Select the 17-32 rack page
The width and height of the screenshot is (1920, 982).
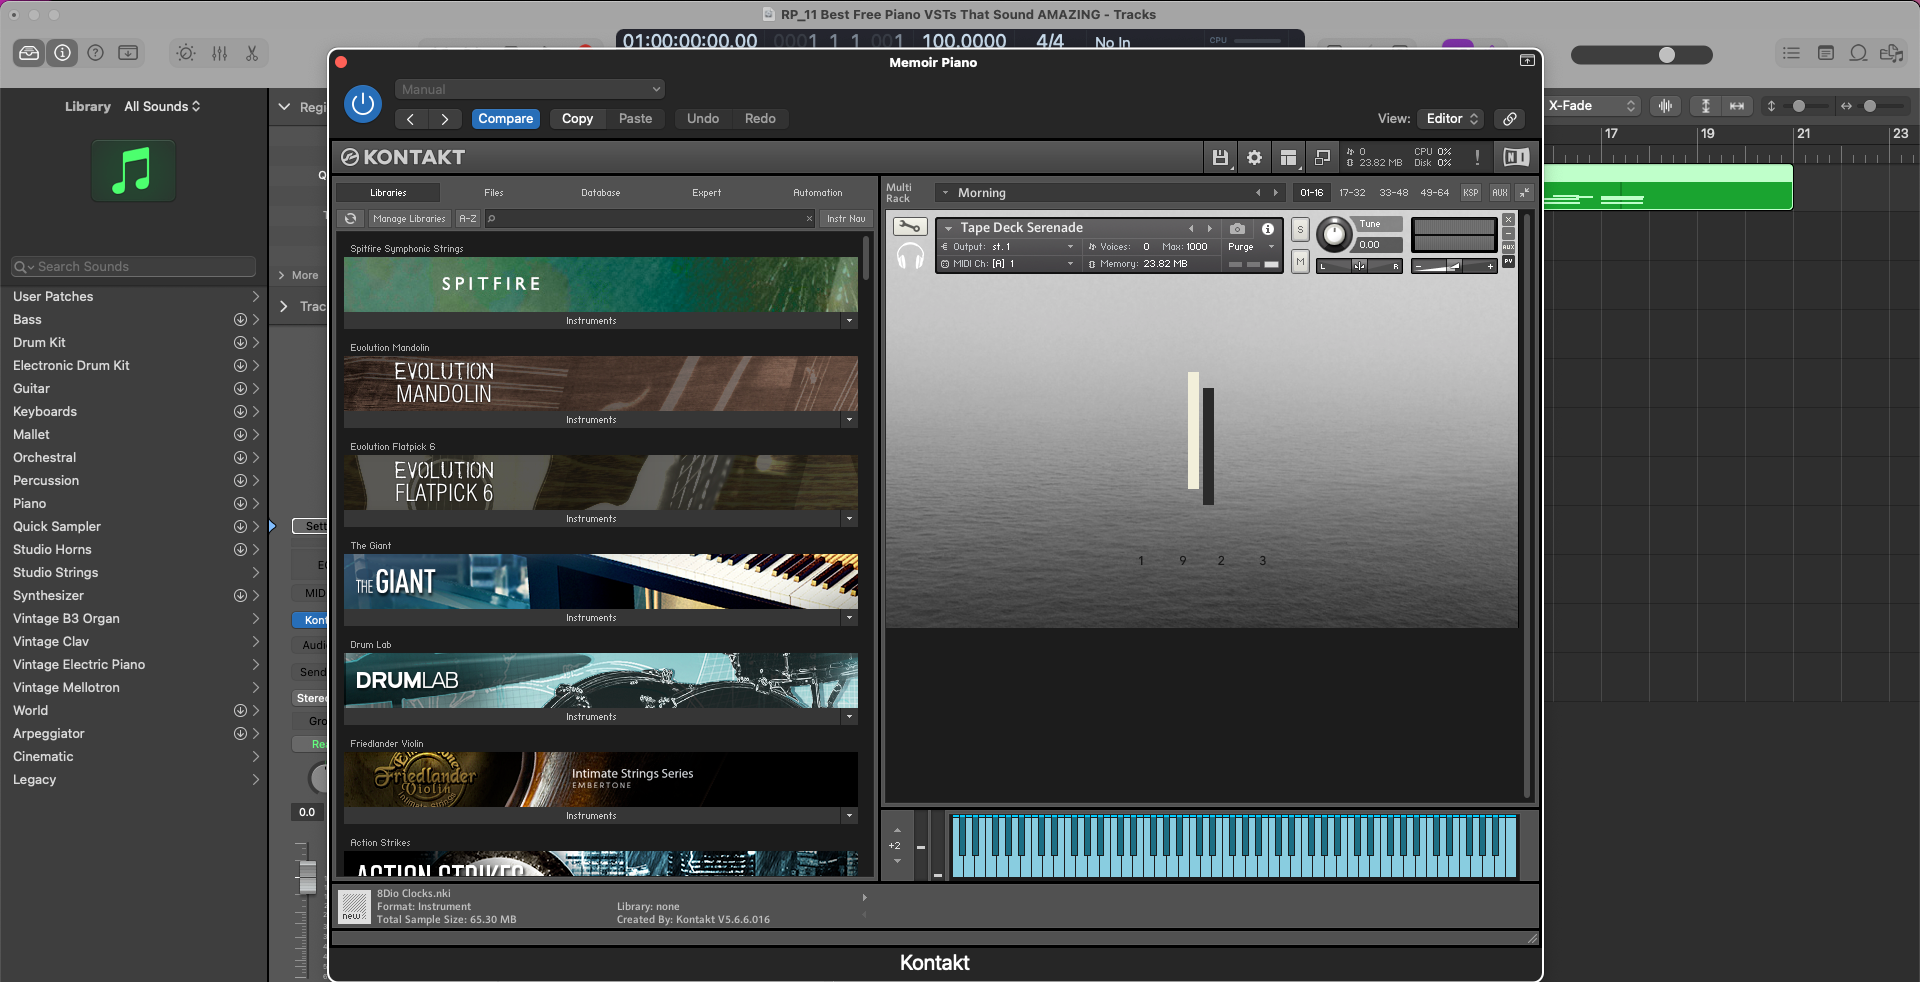[1352, 192]
